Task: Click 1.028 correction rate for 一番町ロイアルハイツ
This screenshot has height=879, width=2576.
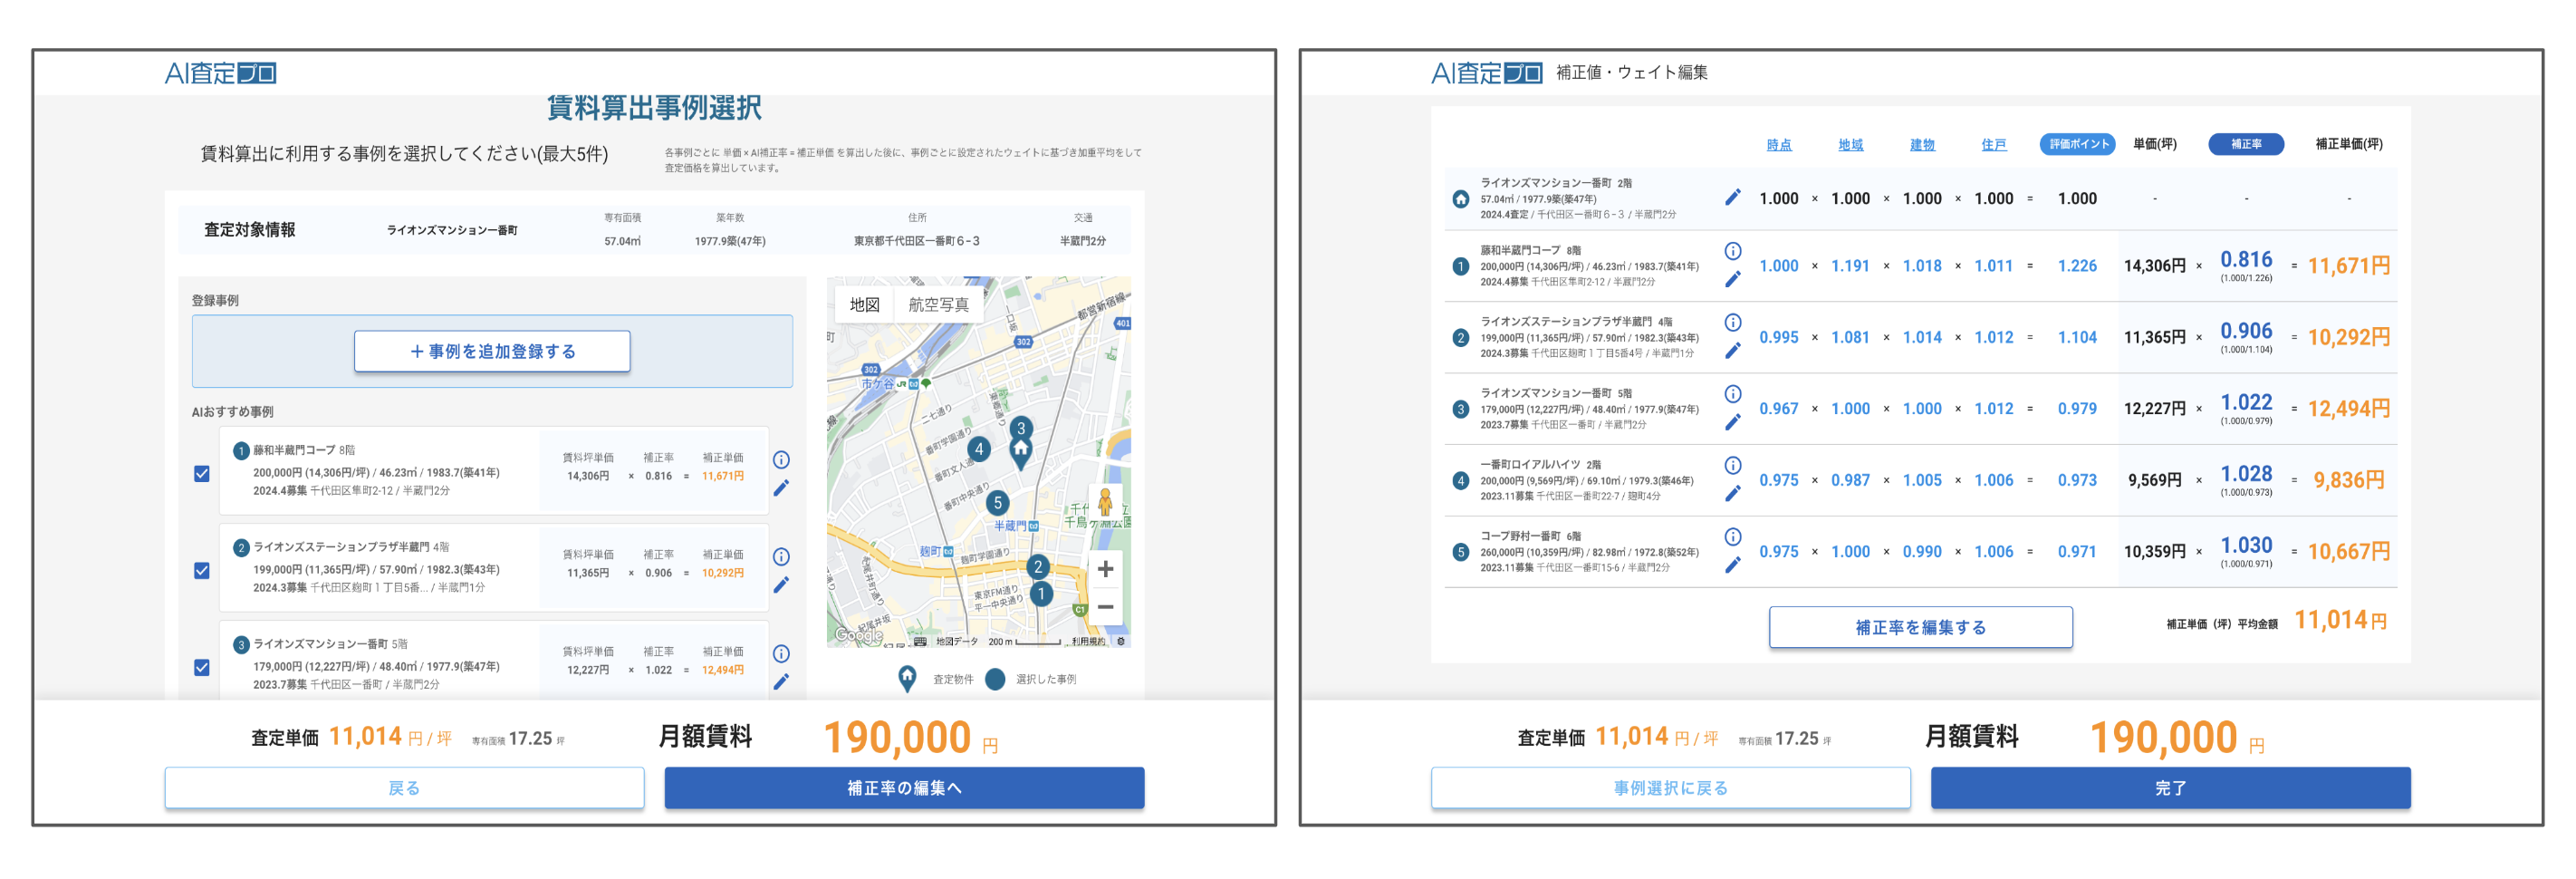Action: tap(2246, 474)
